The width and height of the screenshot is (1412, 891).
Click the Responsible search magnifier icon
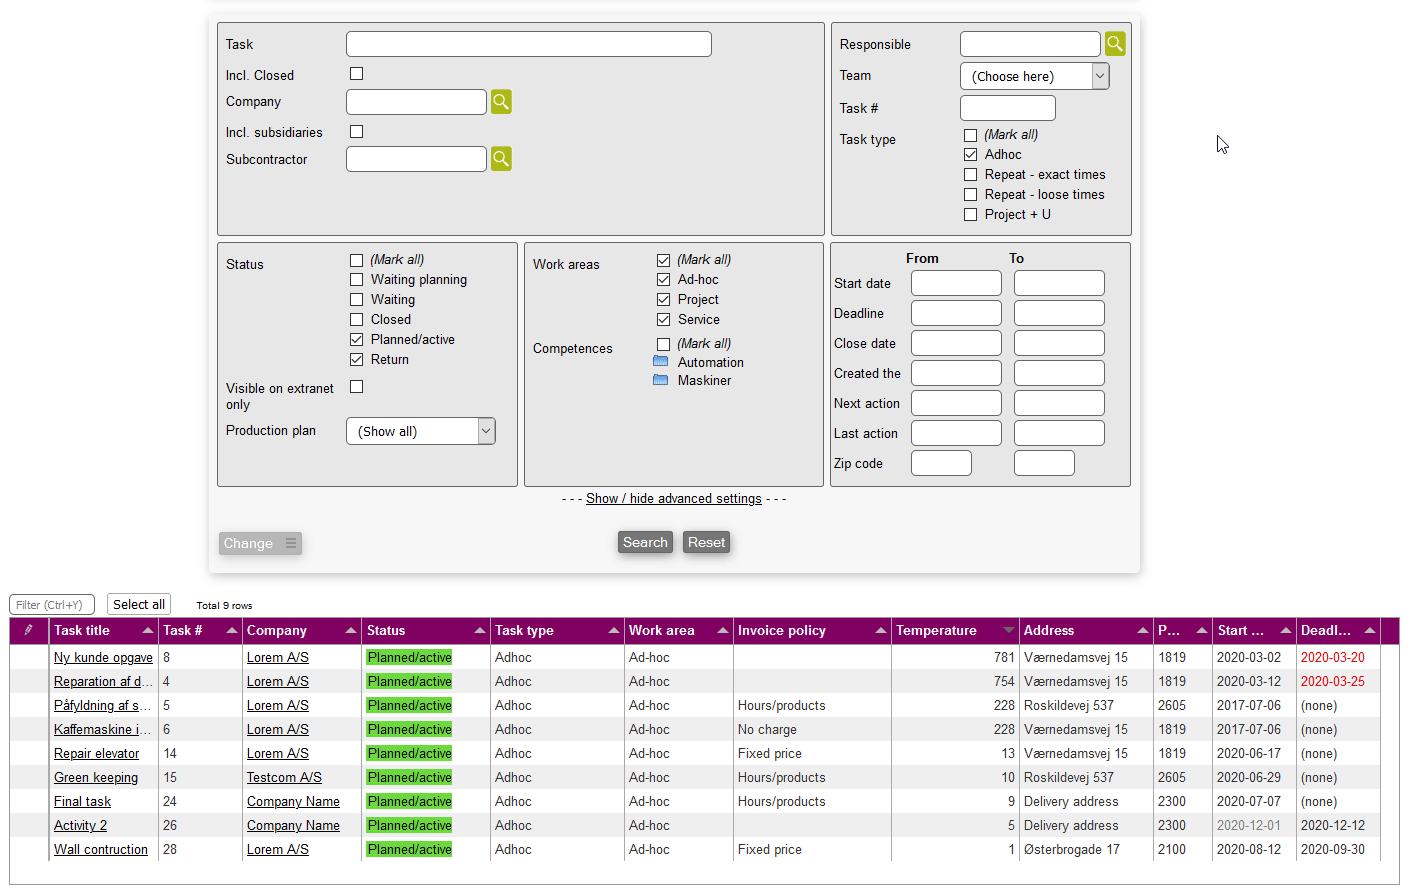1115,44
